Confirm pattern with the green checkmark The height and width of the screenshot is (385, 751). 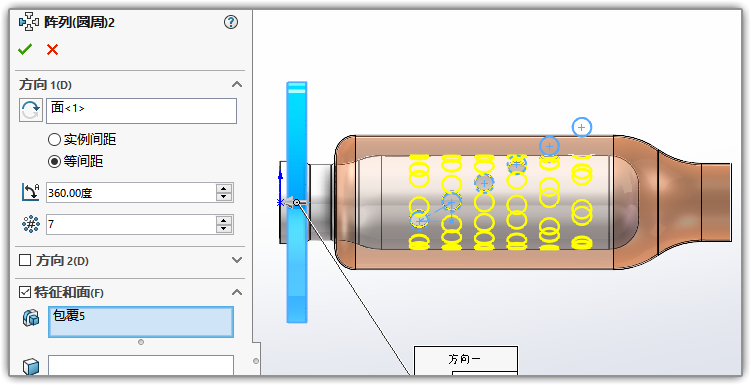pos(25,49)
